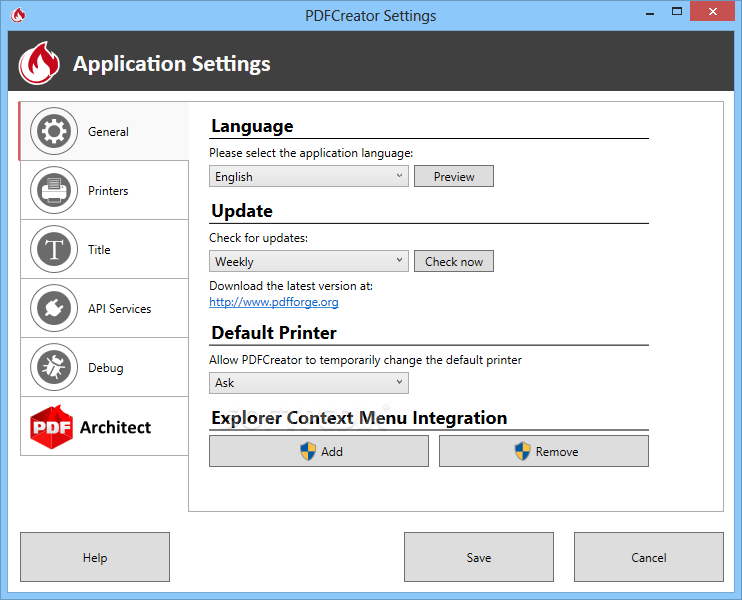Screen dimensions: 742x600
Task: Click the Title letter T icon
Action: pos(54,249)
